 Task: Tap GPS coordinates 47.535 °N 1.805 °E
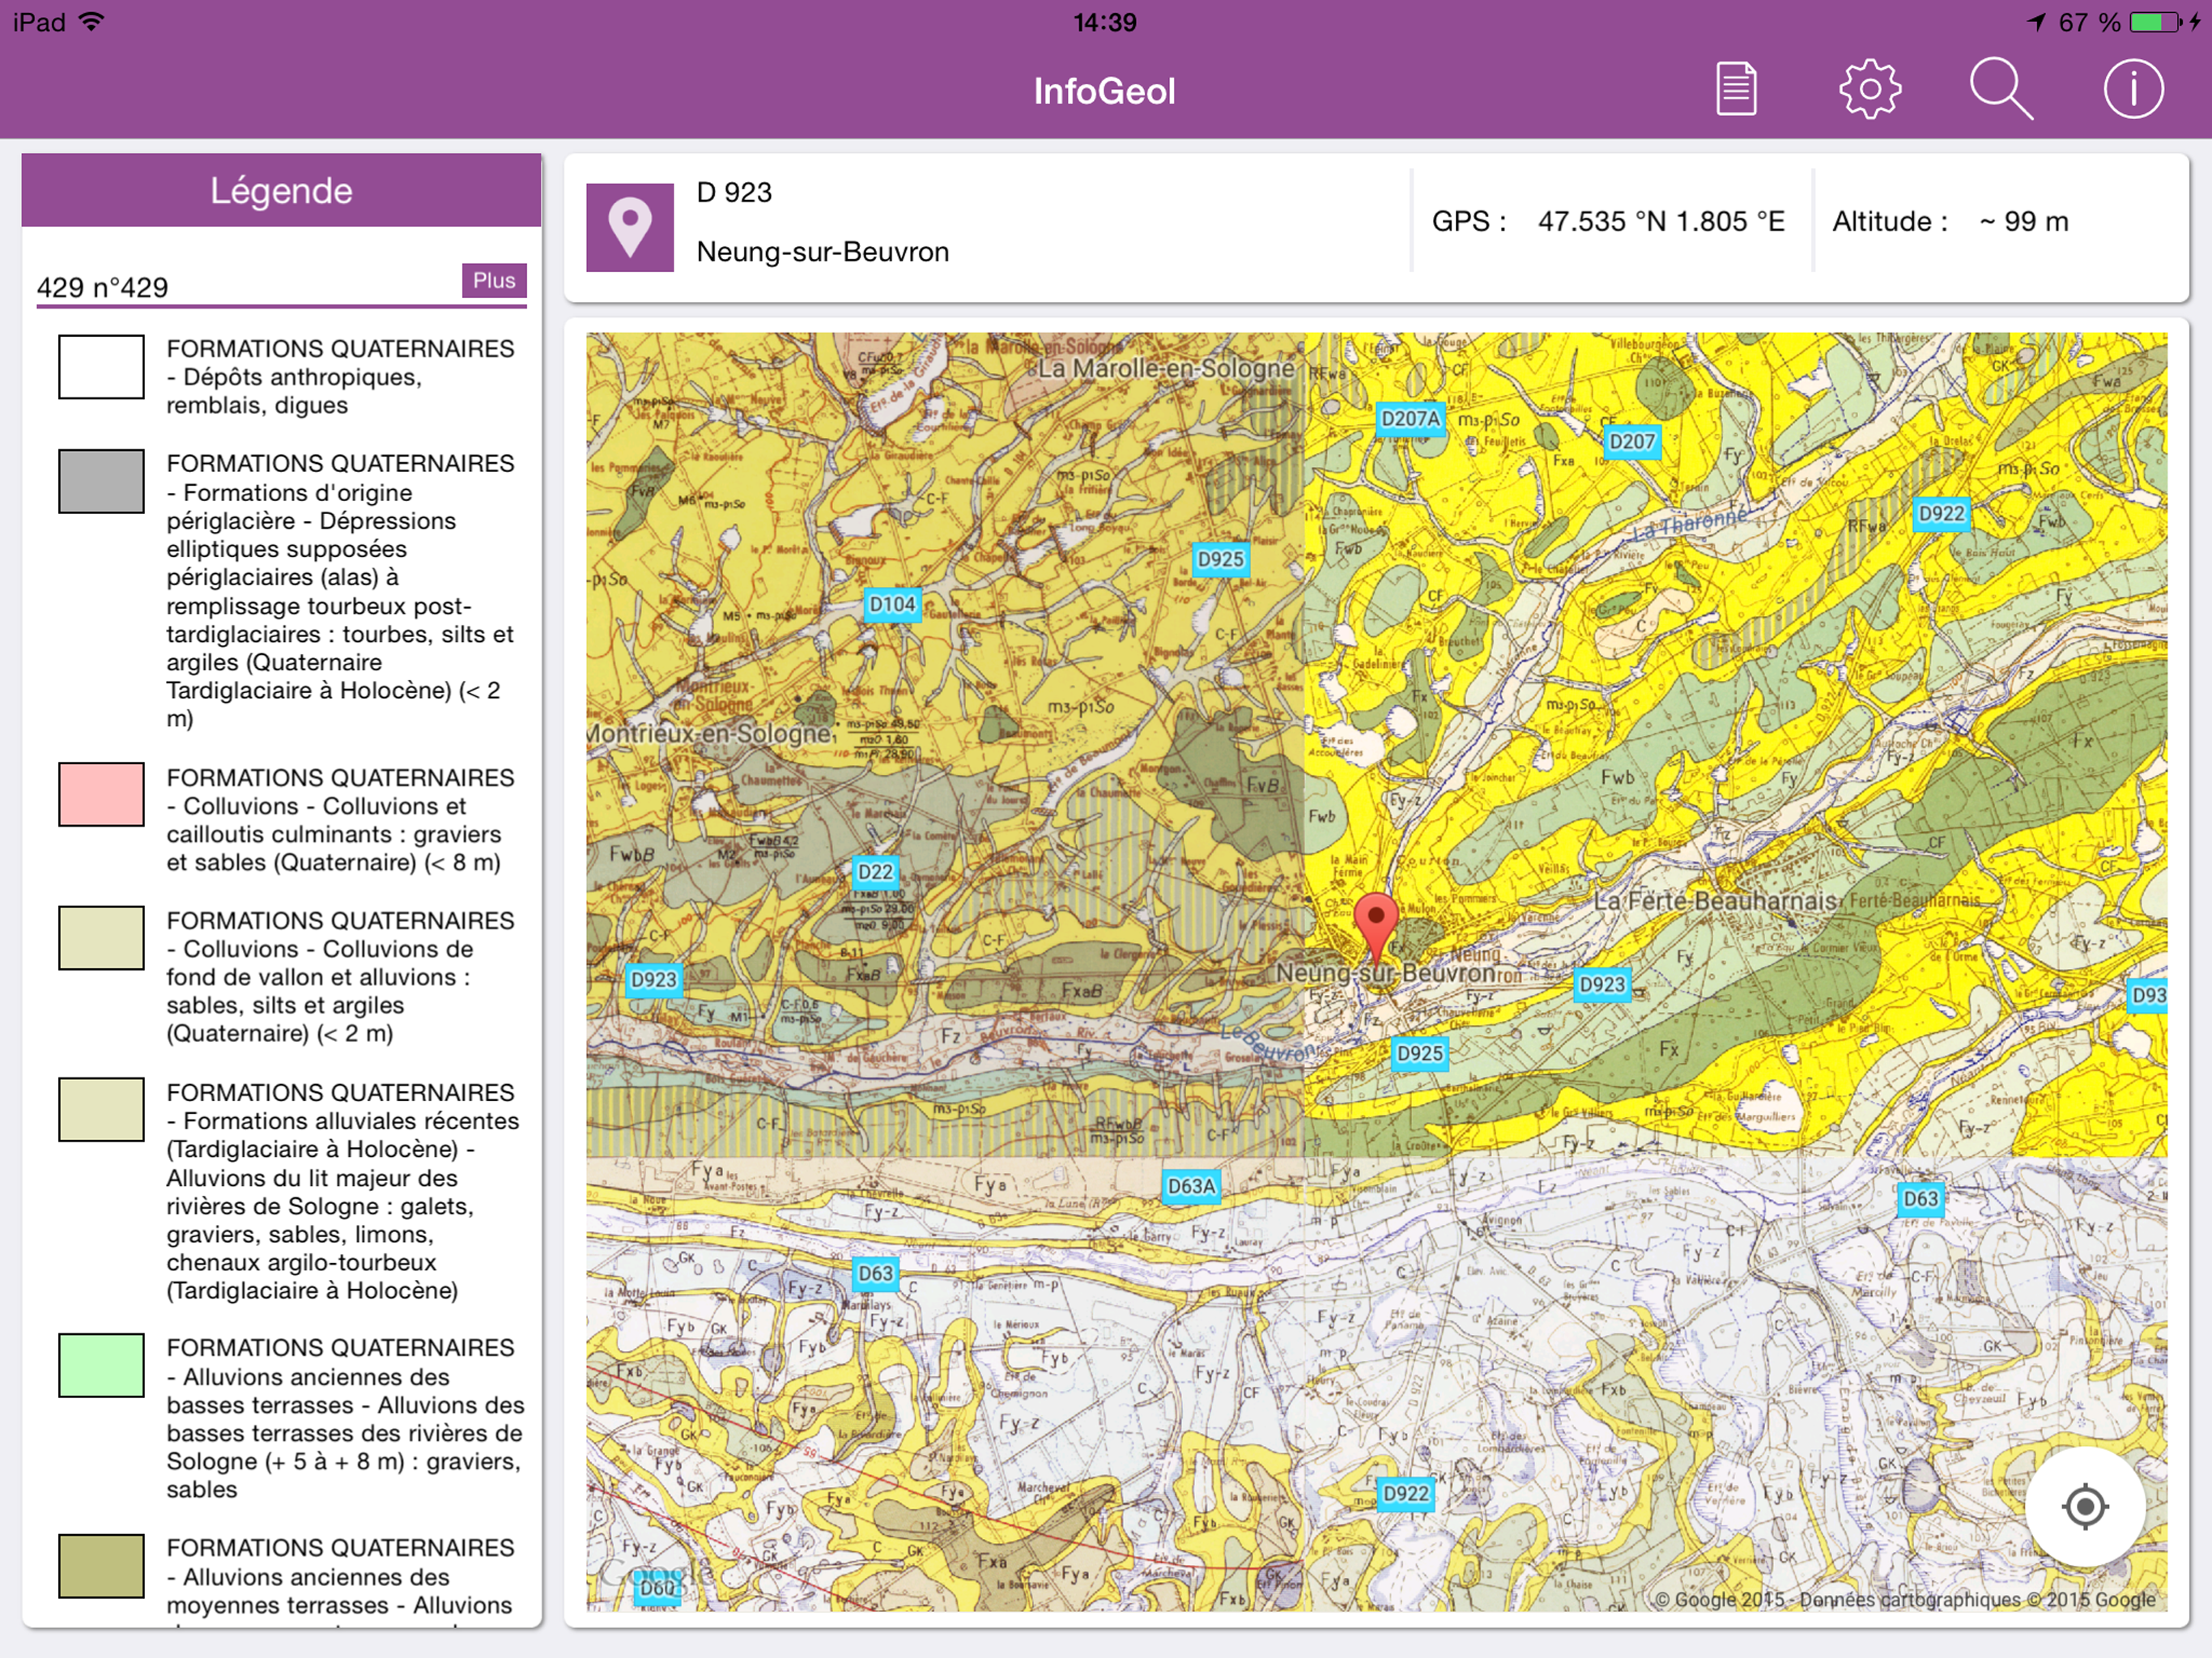click(1660, 221)
